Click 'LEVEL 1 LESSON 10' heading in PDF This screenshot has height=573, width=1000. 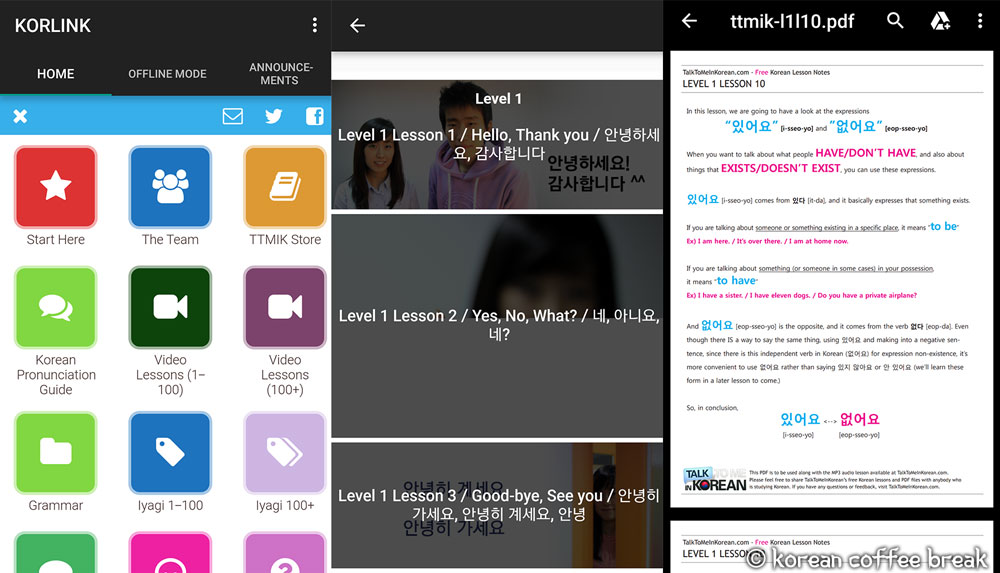point(723,84)
